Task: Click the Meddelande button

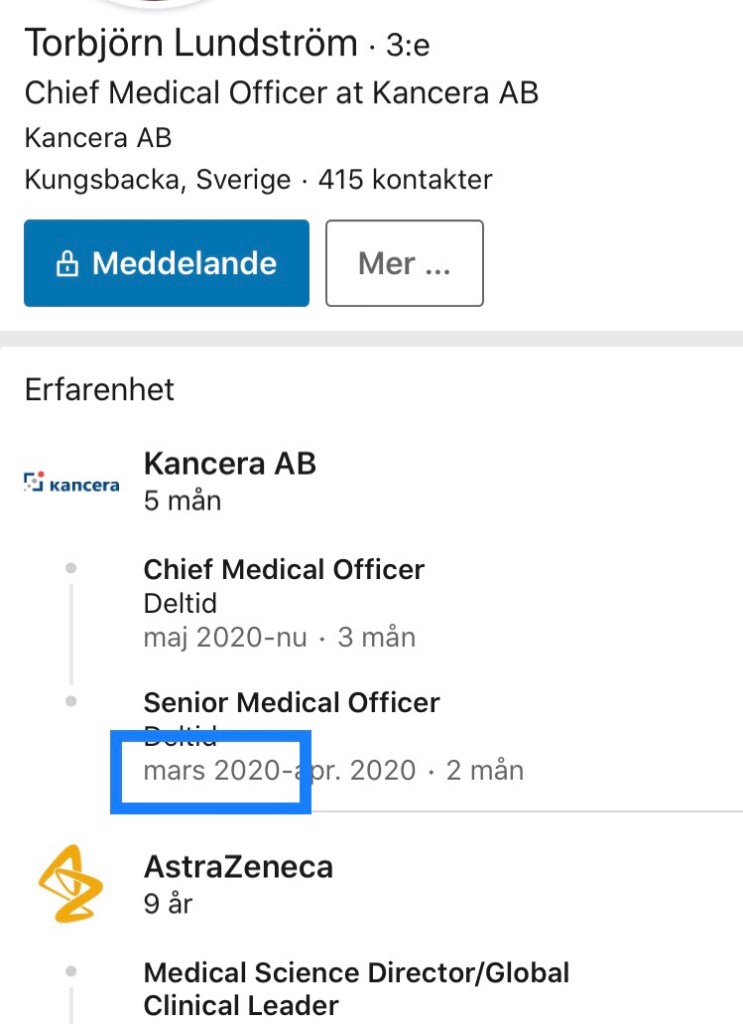Action: tap(166, 263)
